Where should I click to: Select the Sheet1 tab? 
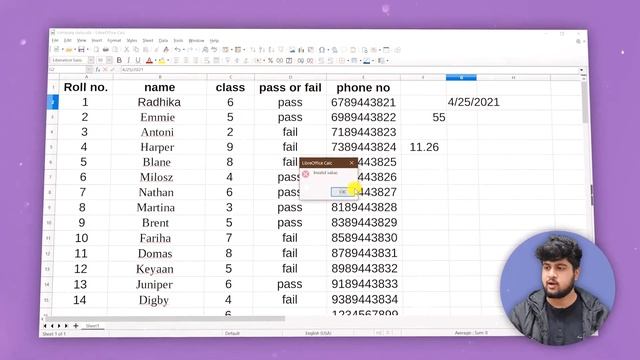pyautogui.click(x=93, y=326)
